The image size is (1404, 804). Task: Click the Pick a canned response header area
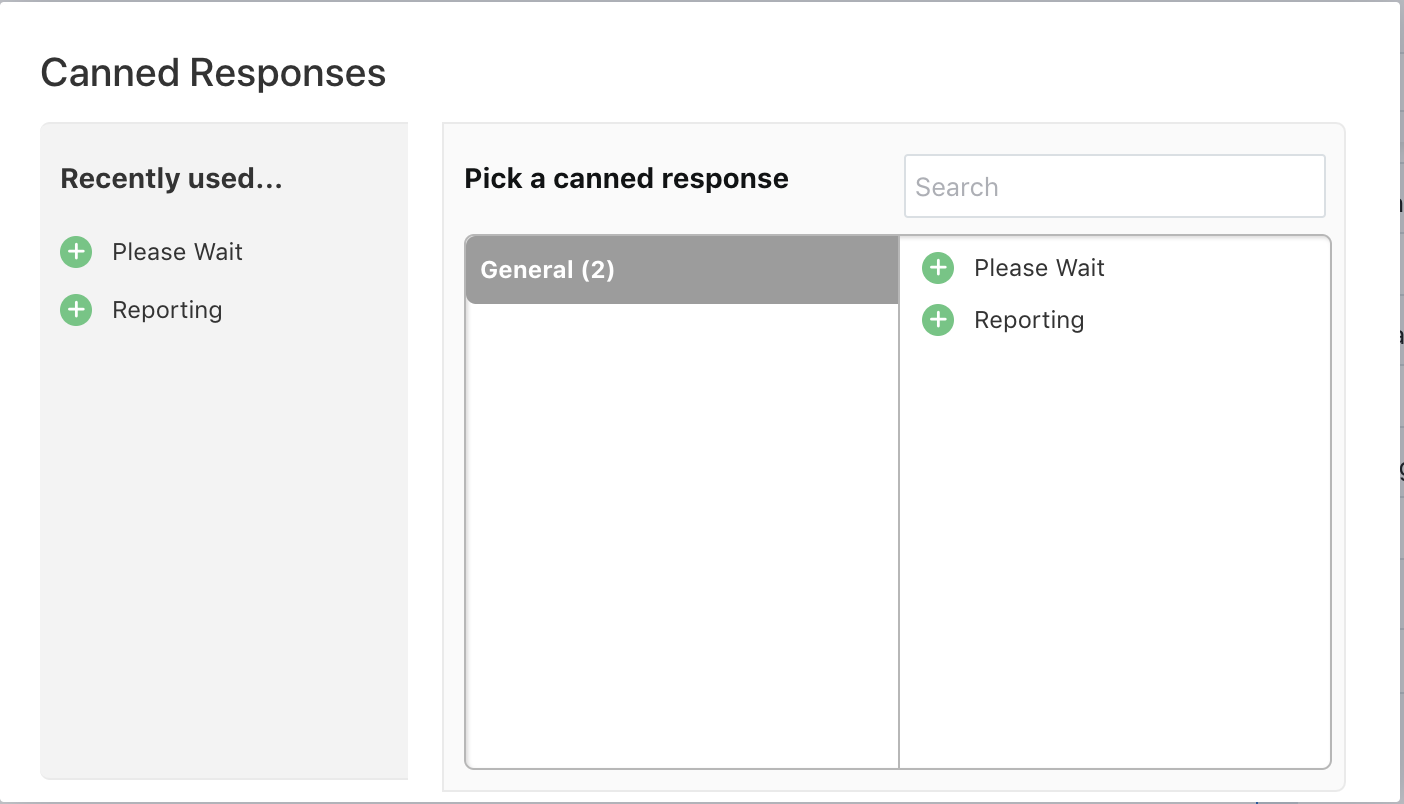[x=626, y=178]
